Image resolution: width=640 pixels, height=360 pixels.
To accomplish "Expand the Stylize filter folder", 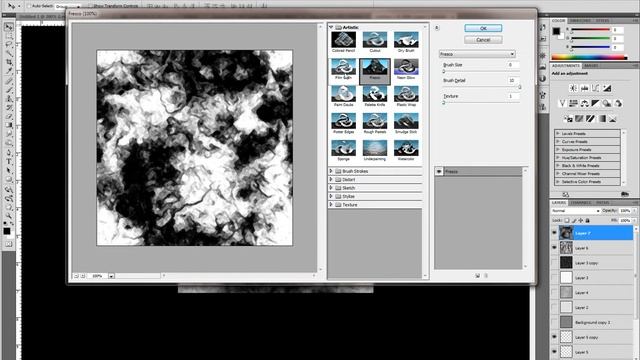I will coord(331,196).
